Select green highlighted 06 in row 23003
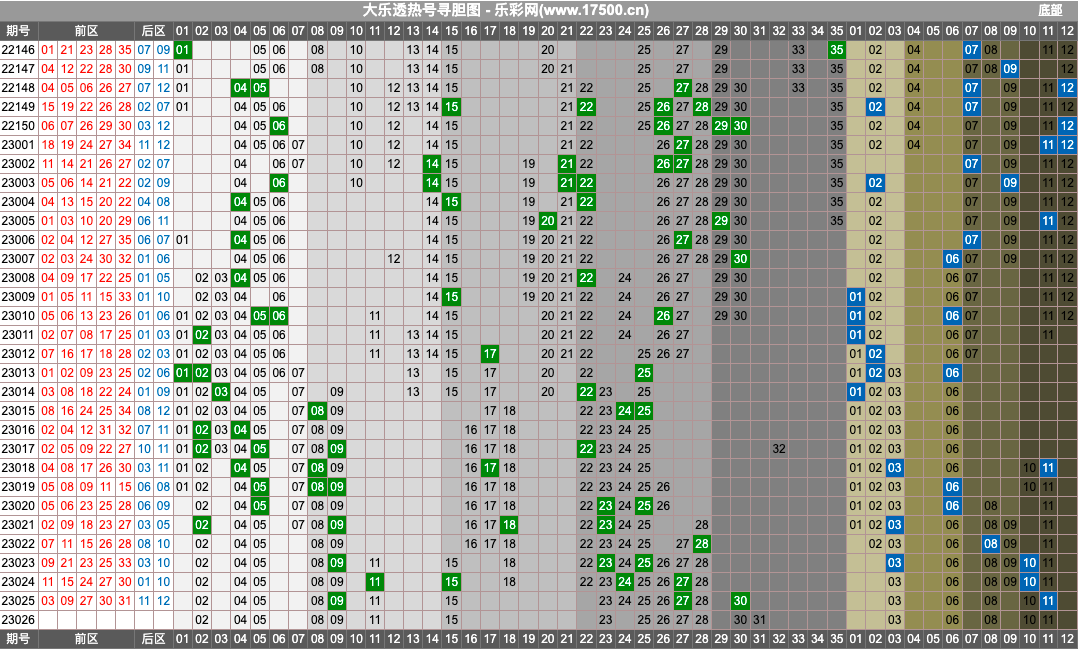This screenshot has width=1080, height=649. pyautogui.click(x=278, y=183)
